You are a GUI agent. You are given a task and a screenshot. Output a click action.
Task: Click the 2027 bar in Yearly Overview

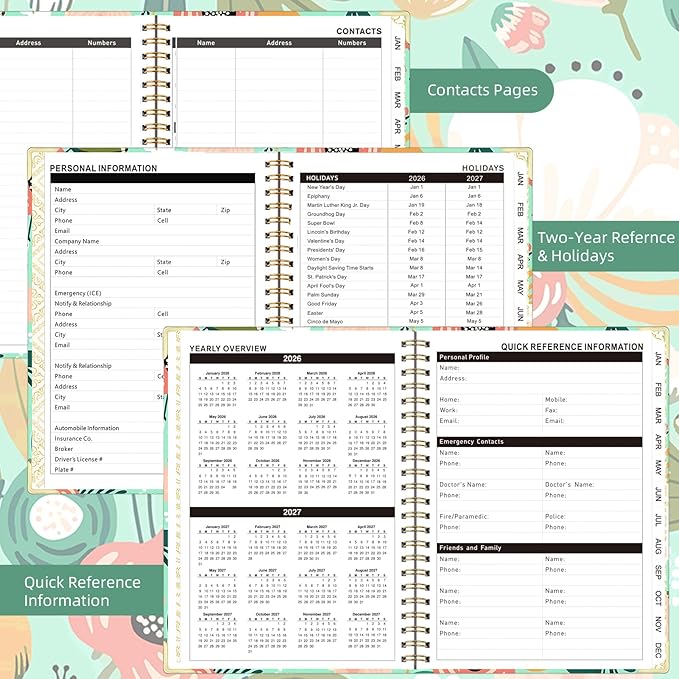(x=292, y=512)
